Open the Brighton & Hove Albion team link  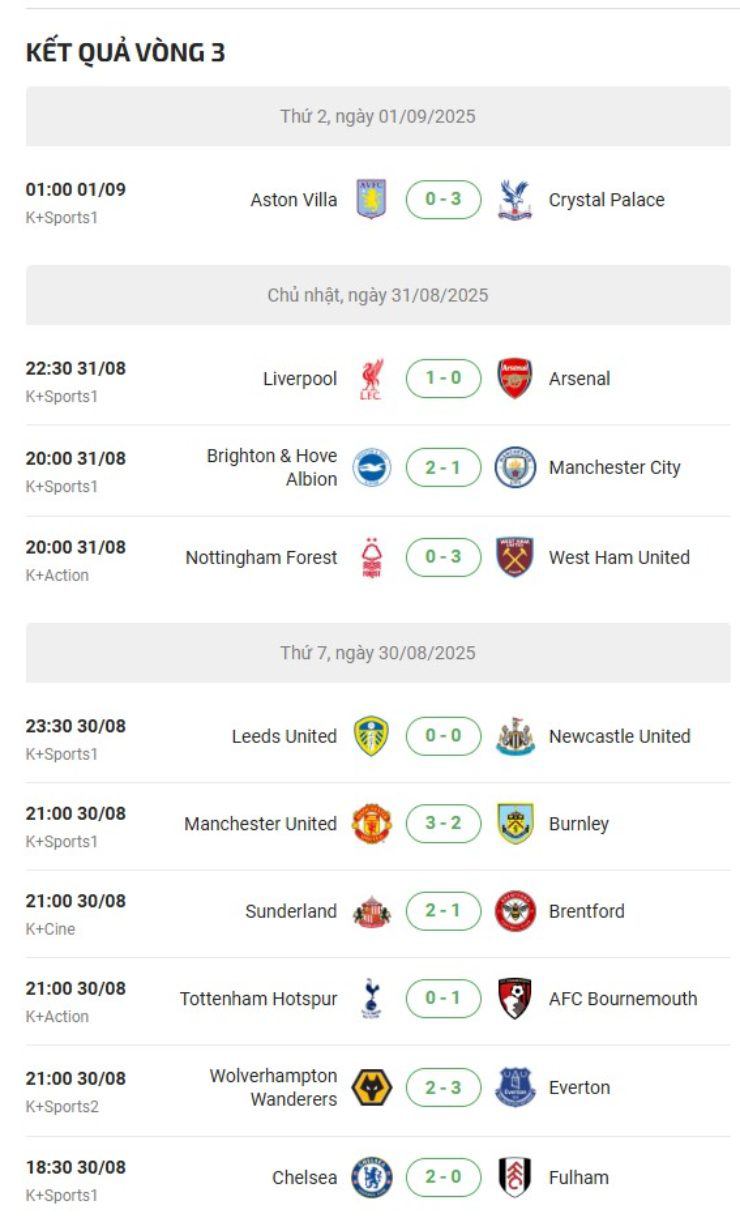click(x=272, y=467)
